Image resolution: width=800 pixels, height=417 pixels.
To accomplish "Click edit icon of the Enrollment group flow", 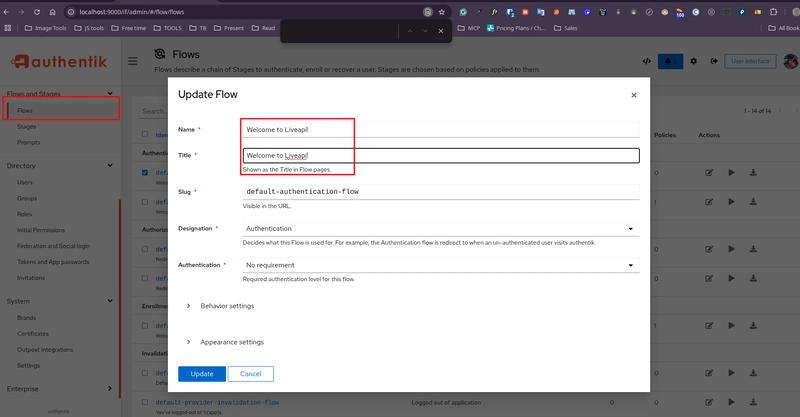I will [x=709, y=326].
